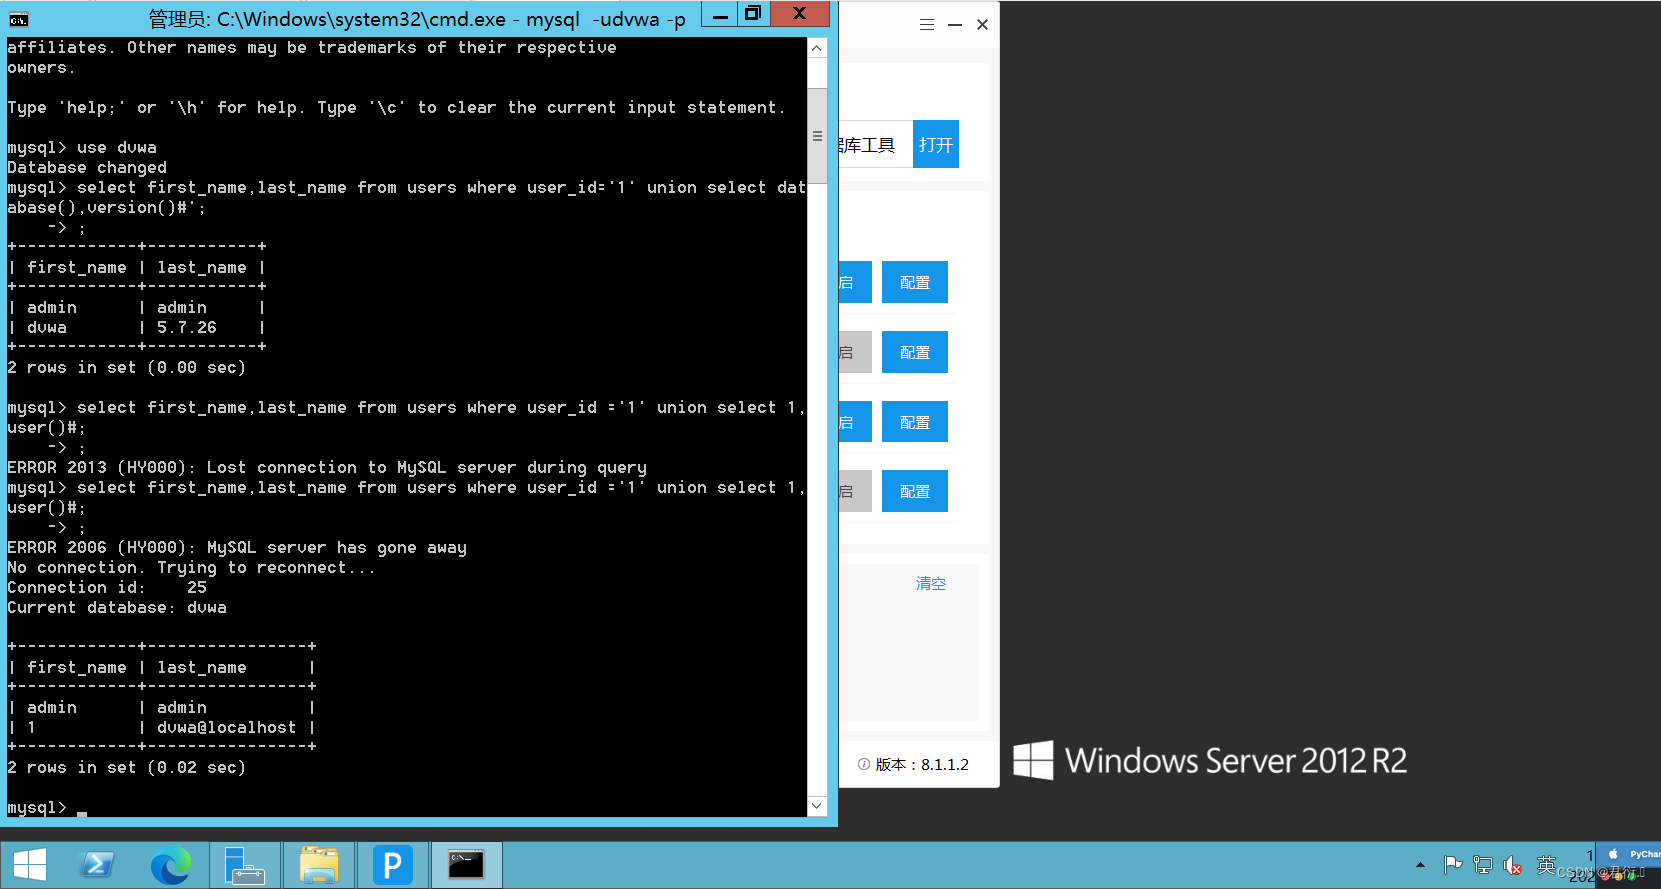Maximize the cmd.exe window
The width and height of the screenshot is (1661, 889).
pos(753,14)
